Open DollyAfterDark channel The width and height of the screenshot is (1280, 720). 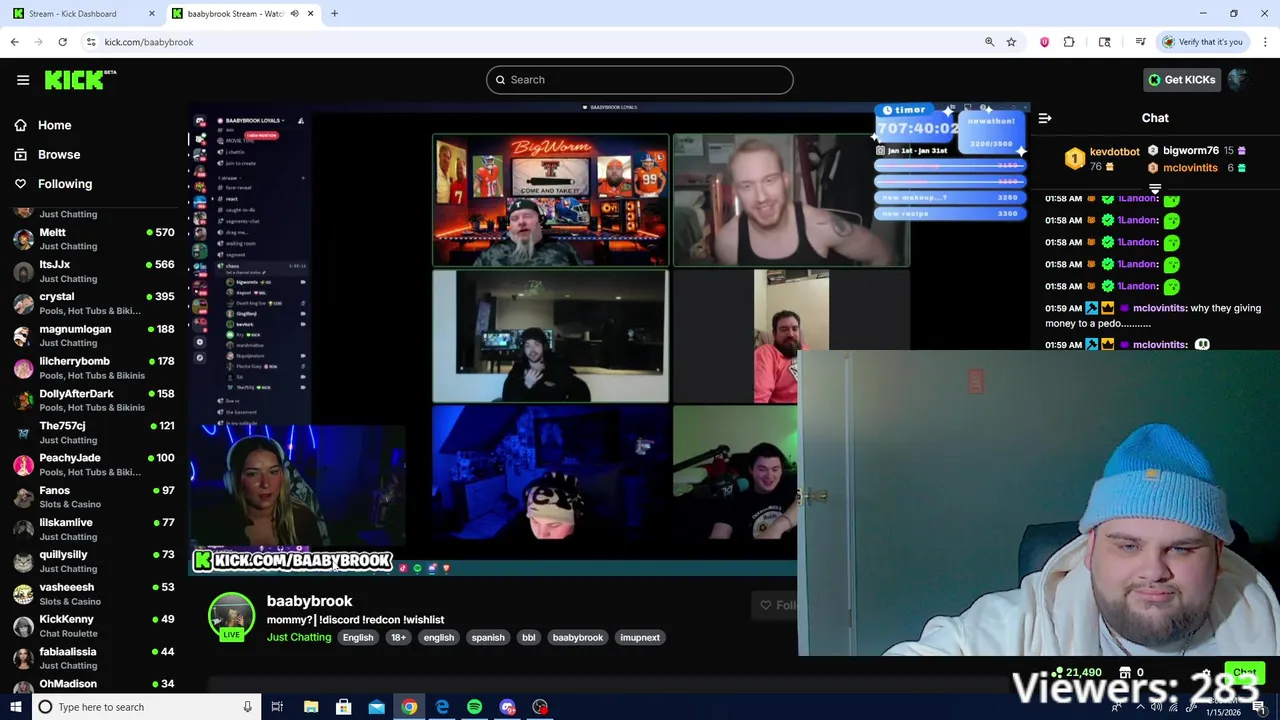tap(94, 400)
